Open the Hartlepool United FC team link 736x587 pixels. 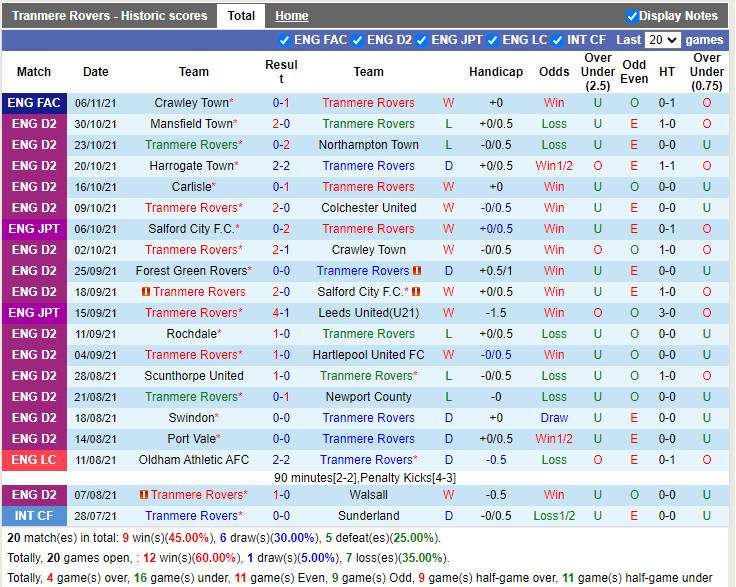[x=368, y=355]
